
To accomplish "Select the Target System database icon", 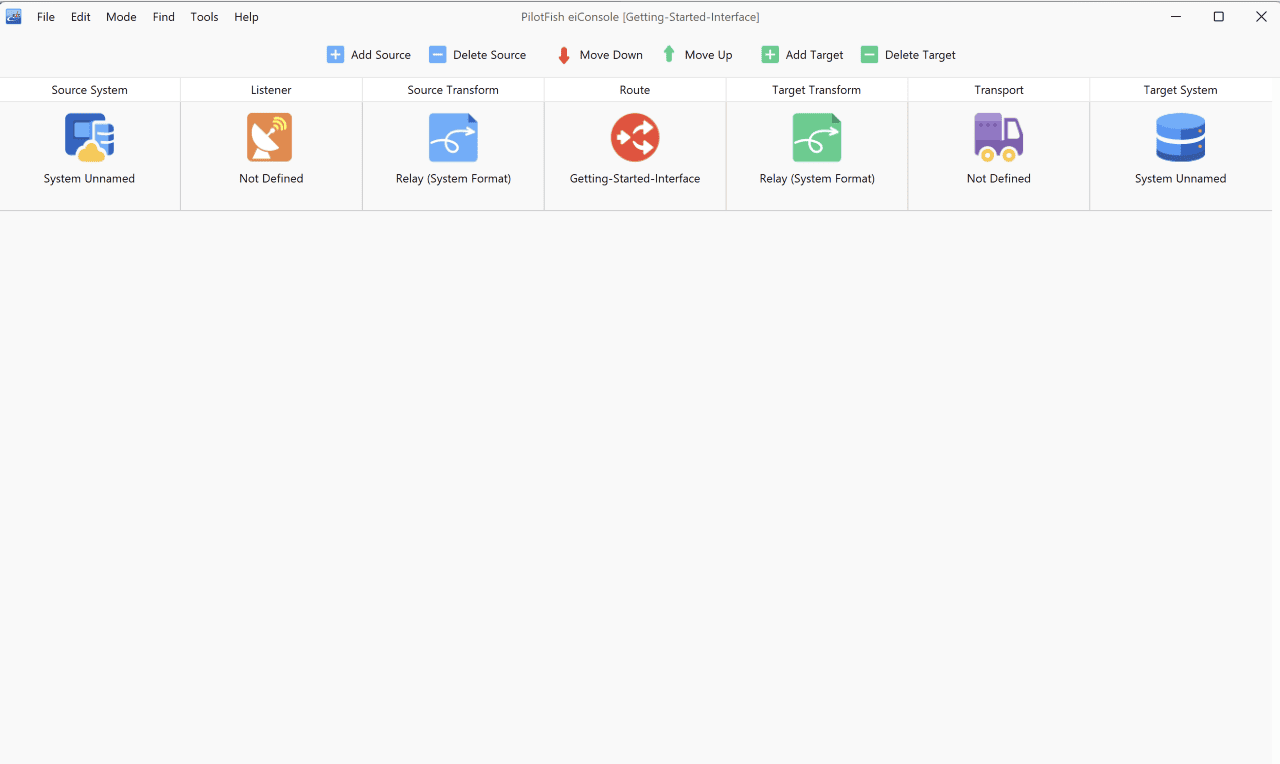I will pos(1180,137).
